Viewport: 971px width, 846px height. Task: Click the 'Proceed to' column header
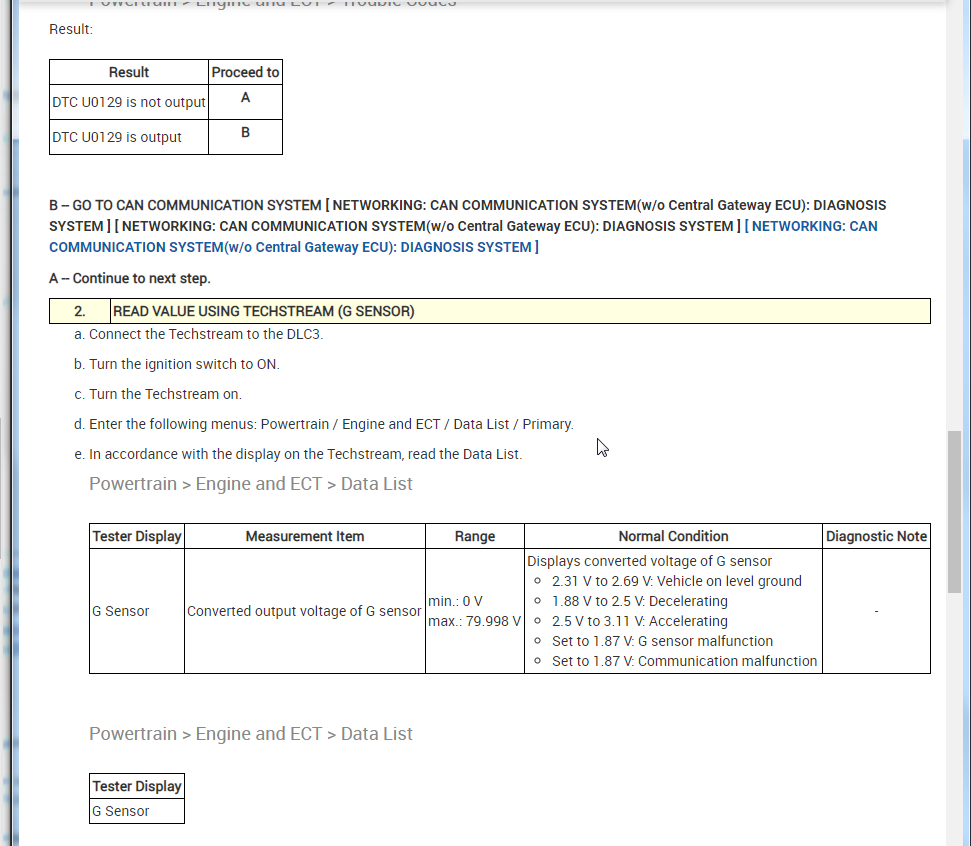point(245,72)
